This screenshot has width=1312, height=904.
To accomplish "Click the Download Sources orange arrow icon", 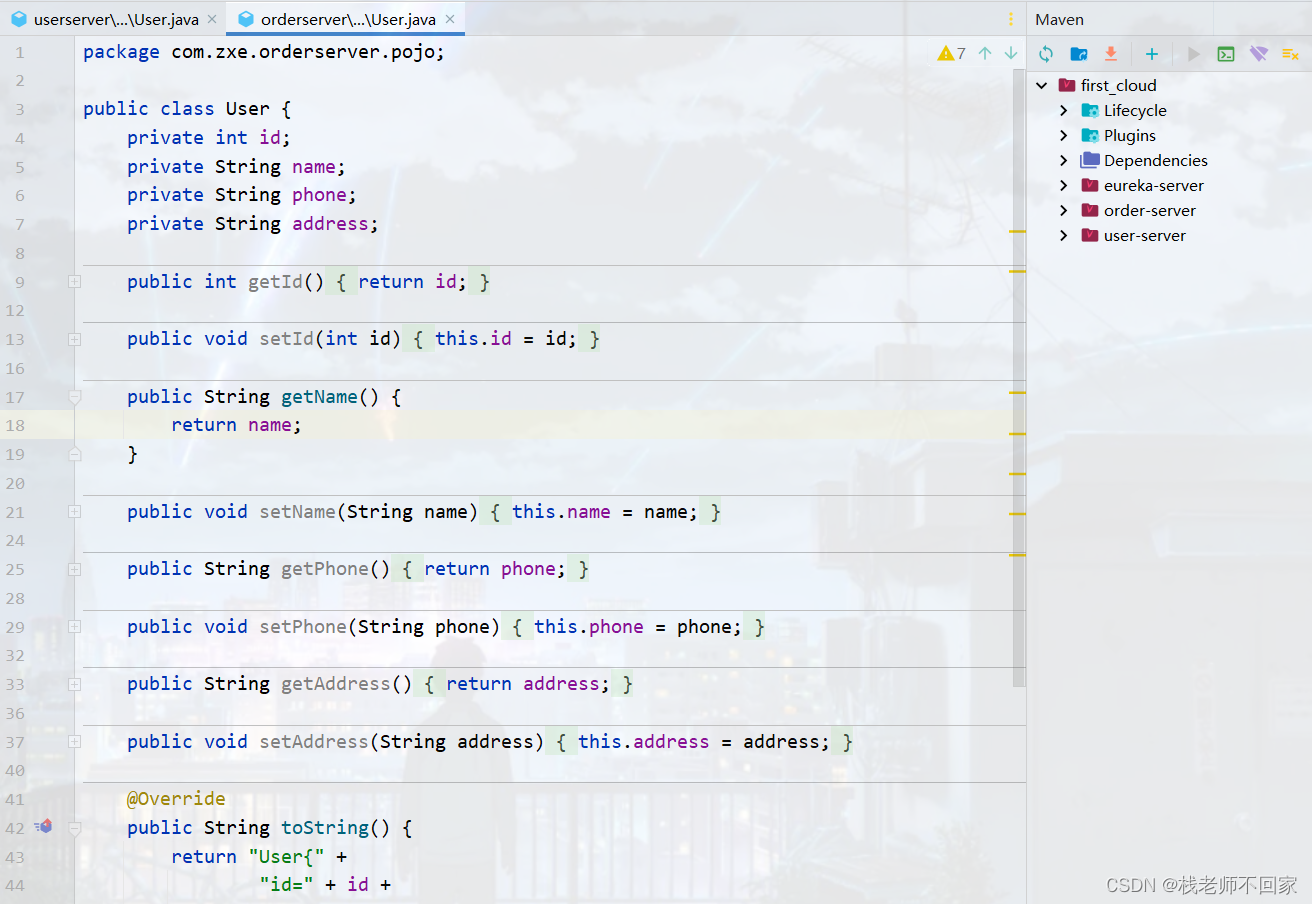I will point(1111,54).
